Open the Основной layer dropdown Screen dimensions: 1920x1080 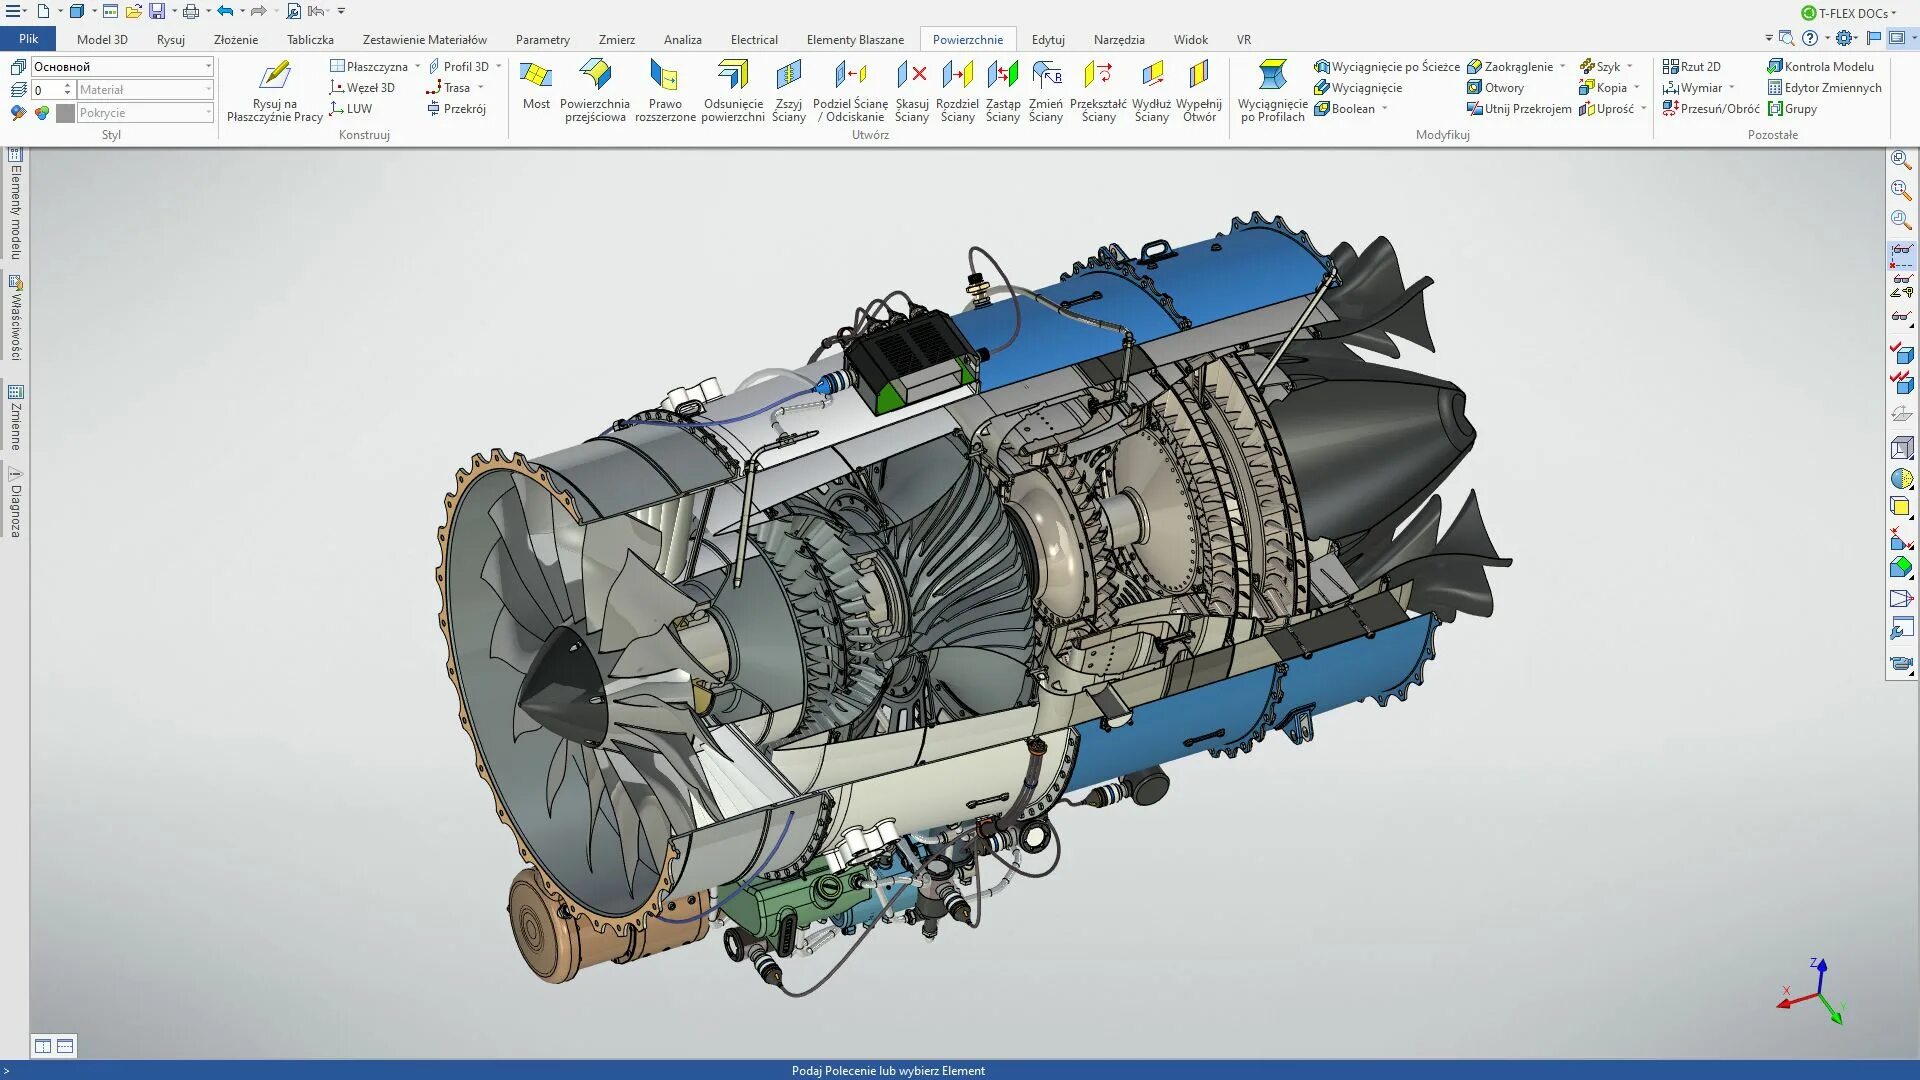click(207, 66)
